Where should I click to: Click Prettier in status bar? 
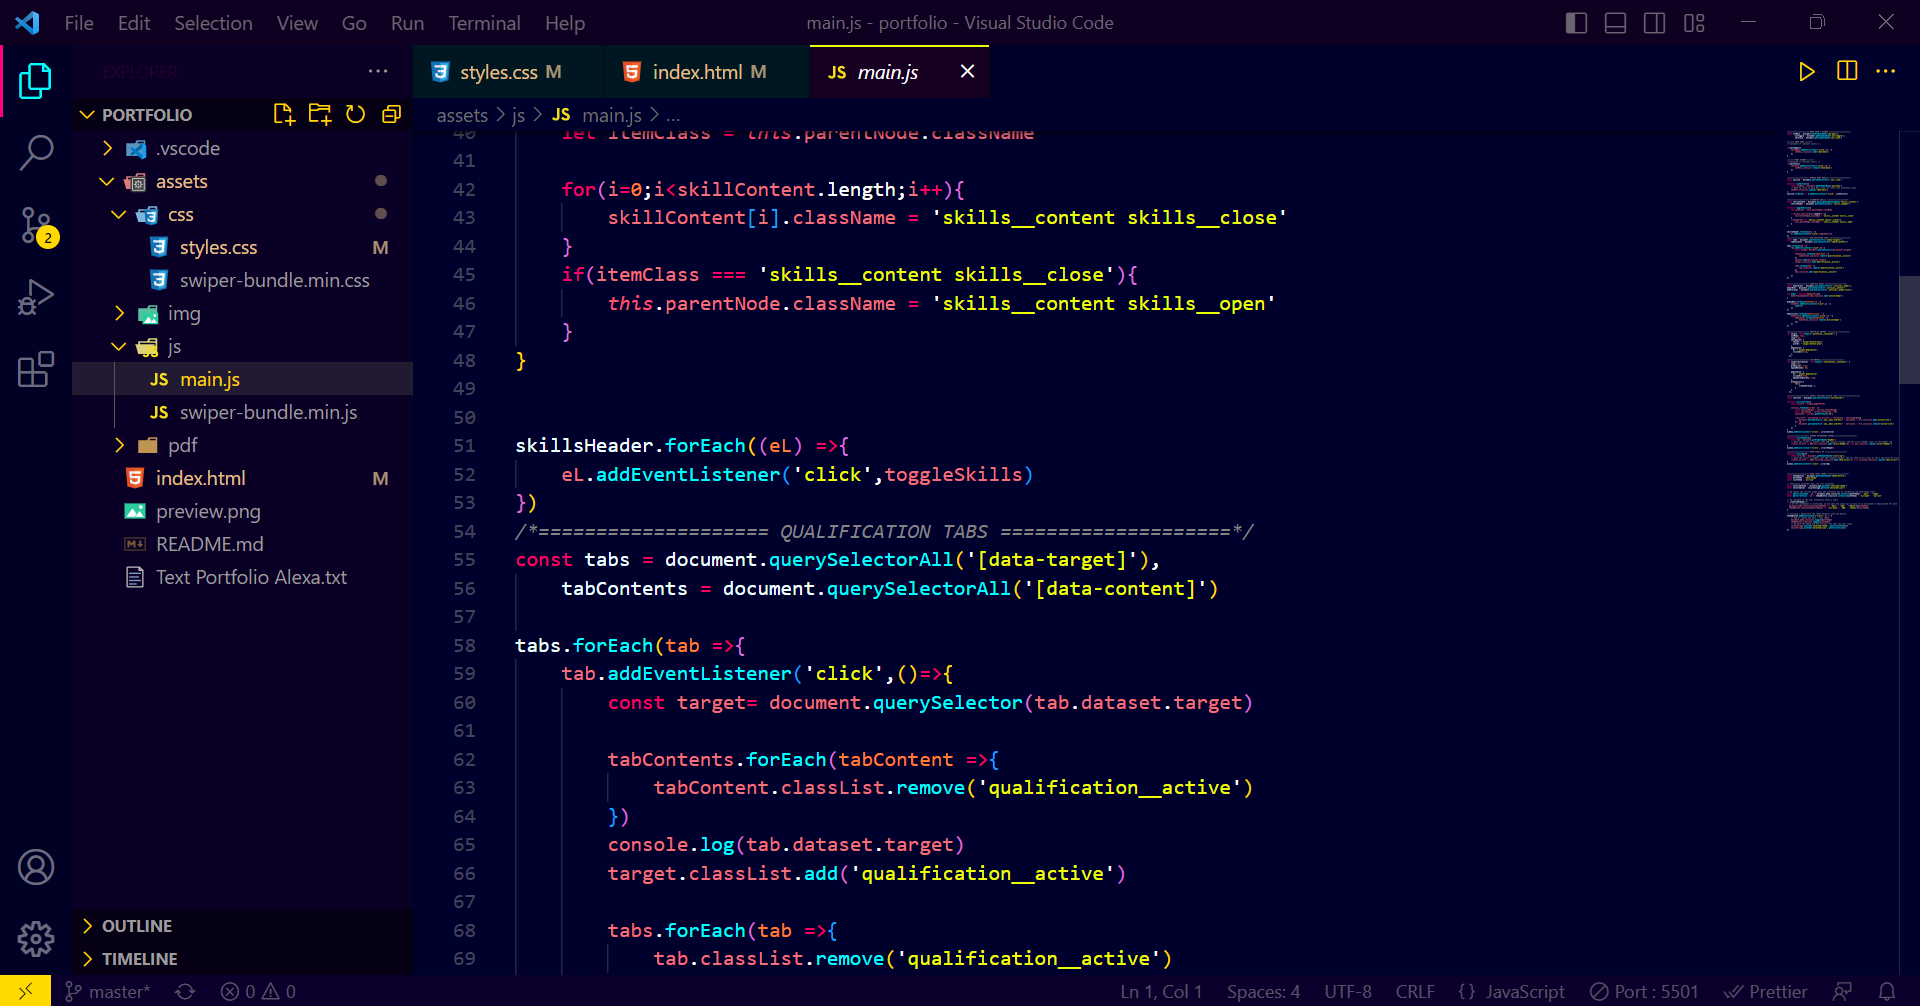click(x=1765, y=991)
